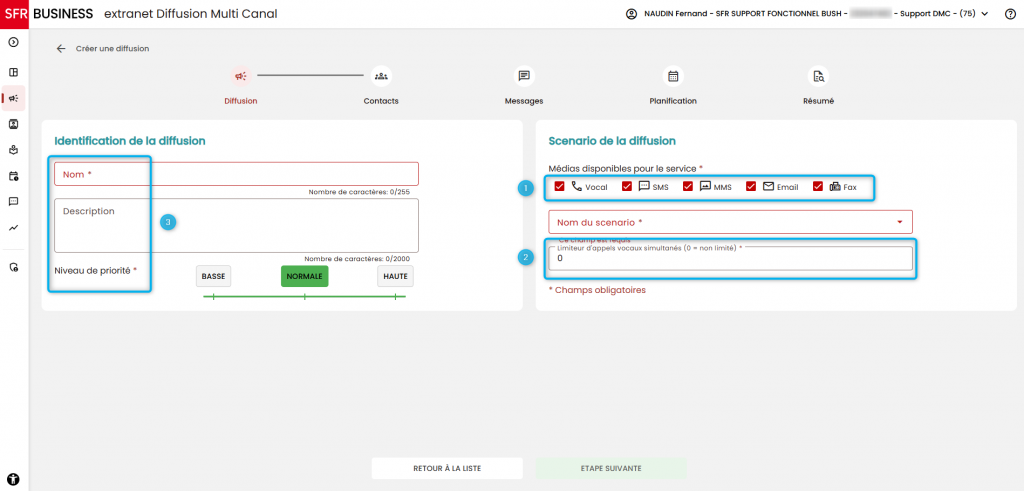The height and width of the screenshot is (491, 1024).
Task: Open the chat bubble icon in sidebar
Action: click(x=13, y=202)
